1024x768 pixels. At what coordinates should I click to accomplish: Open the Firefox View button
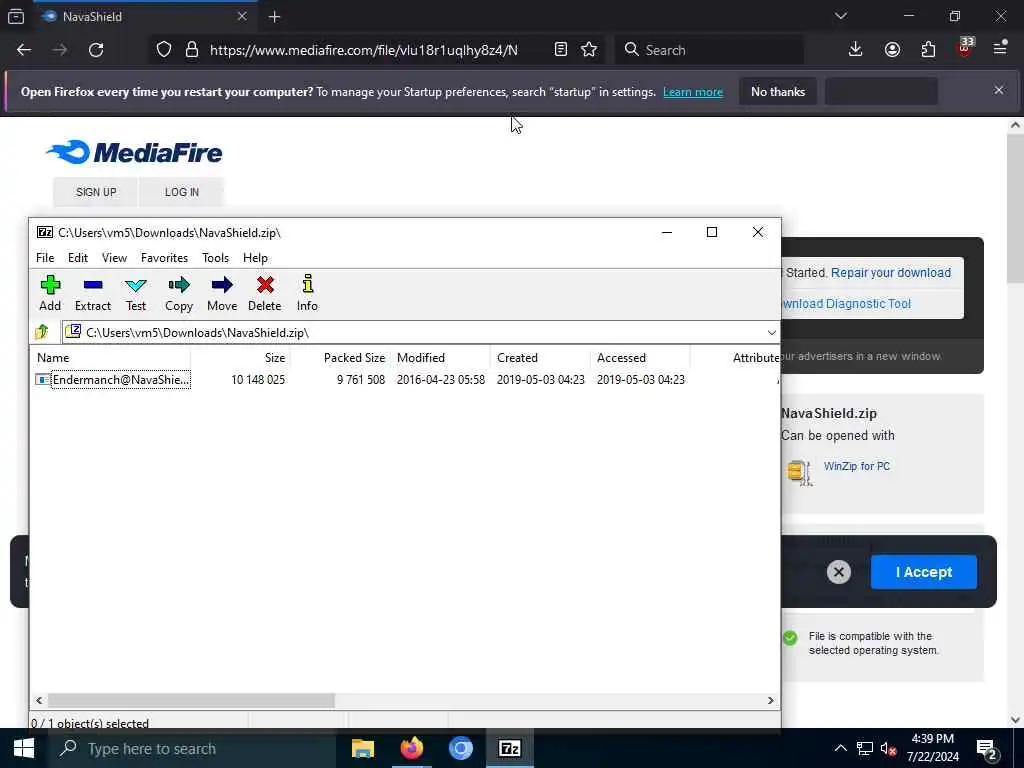(16, 17)
